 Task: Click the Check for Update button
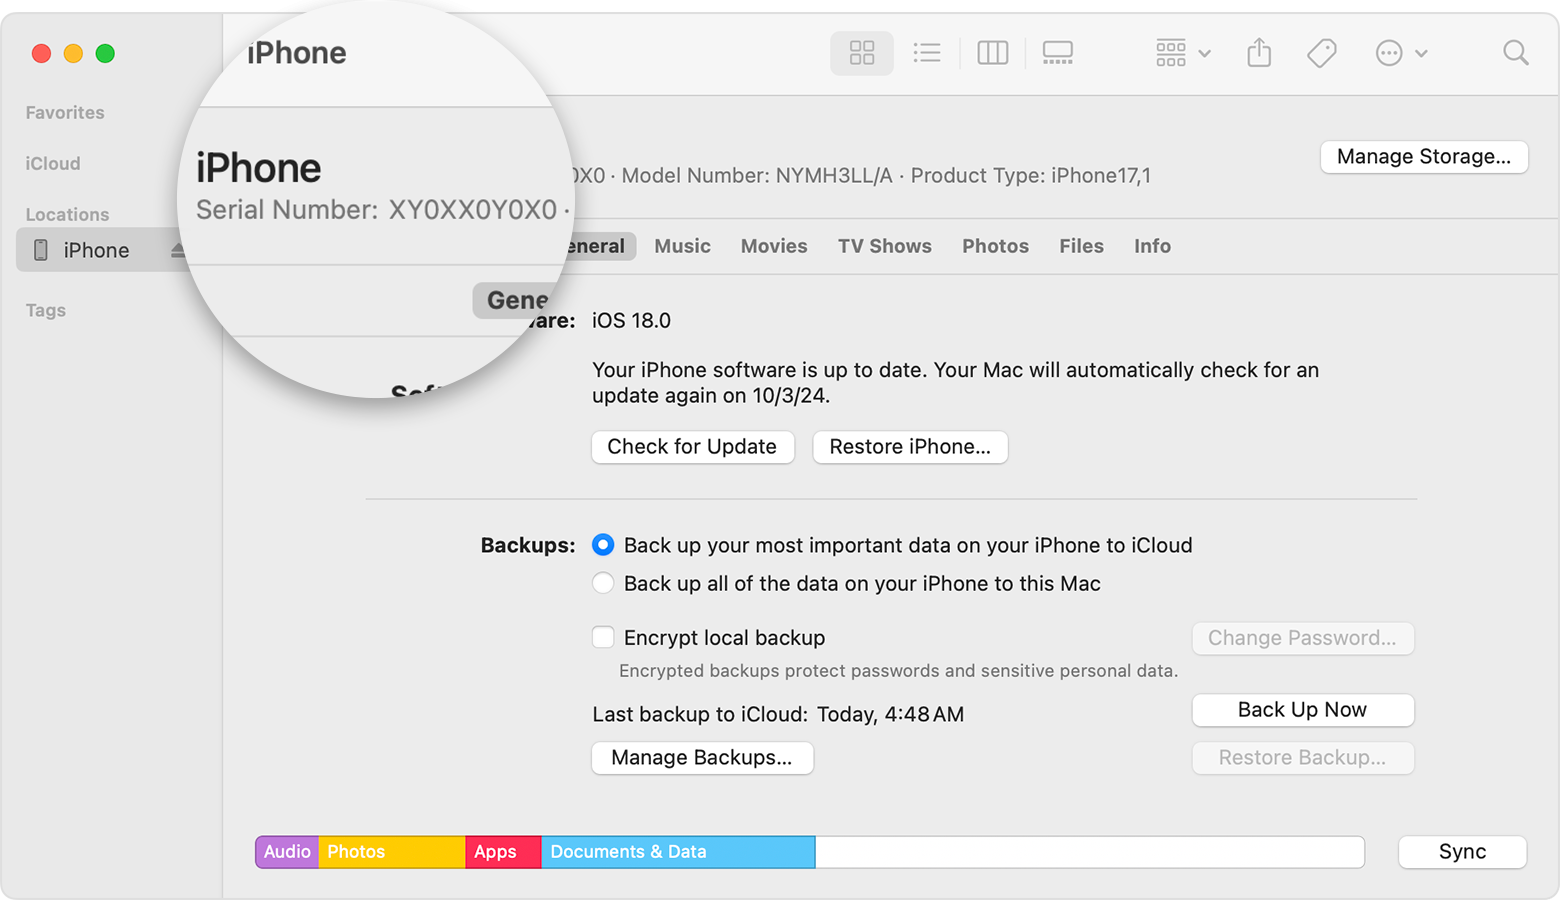[x=692, y=447]
